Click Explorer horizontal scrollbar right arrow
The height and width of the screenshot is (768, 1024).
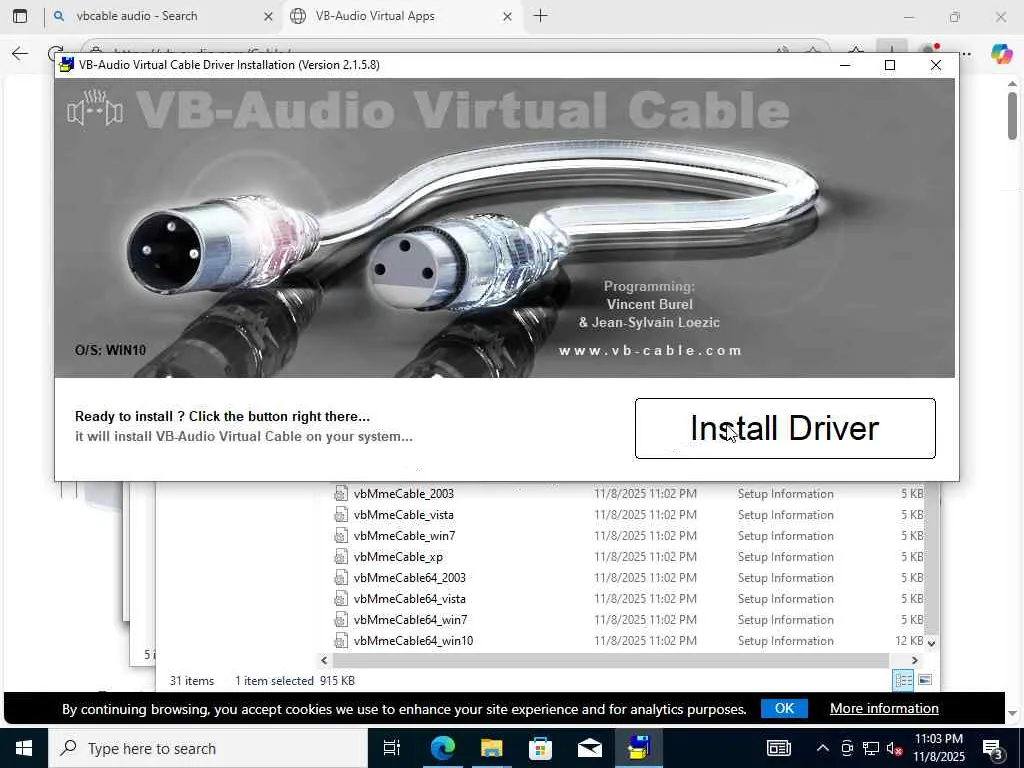pyautogui.click(x=915, y=660)
